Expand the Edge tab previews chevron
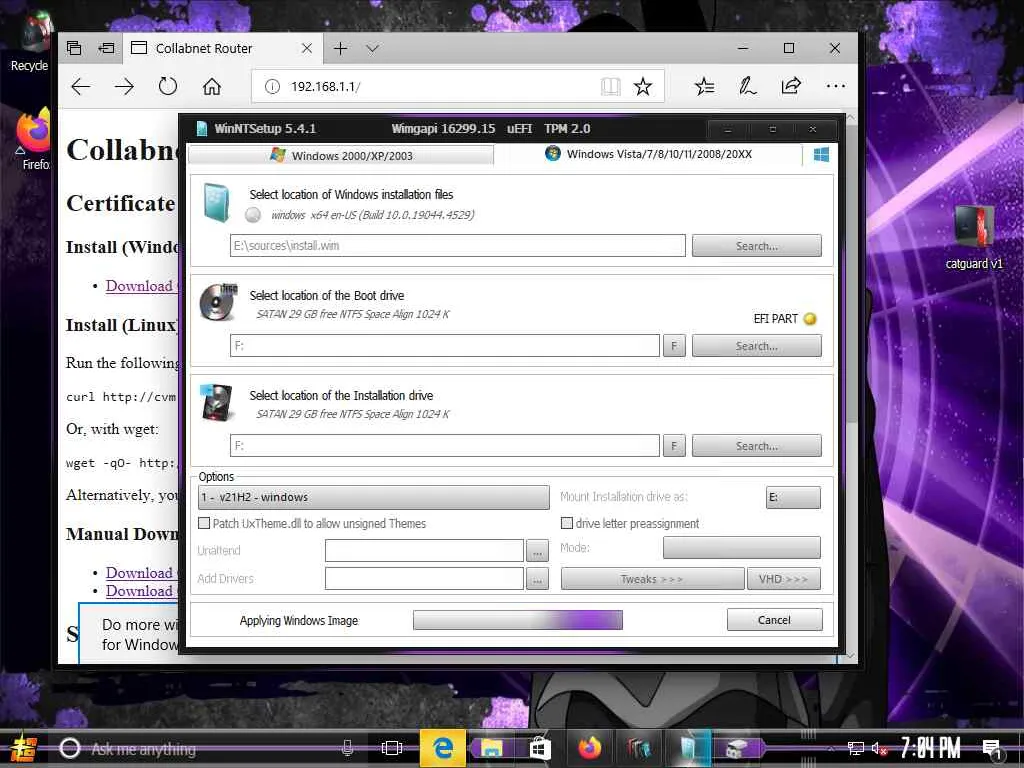The width and height of the screenshot is (1024, 768). pos(372,48)
